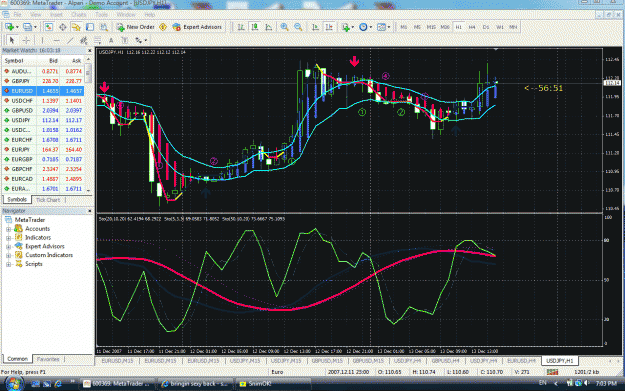Select the Fibonacci retracement tool
Image resolution: width=625 pixels, height=391 pixels.
[x=98, y=40]
